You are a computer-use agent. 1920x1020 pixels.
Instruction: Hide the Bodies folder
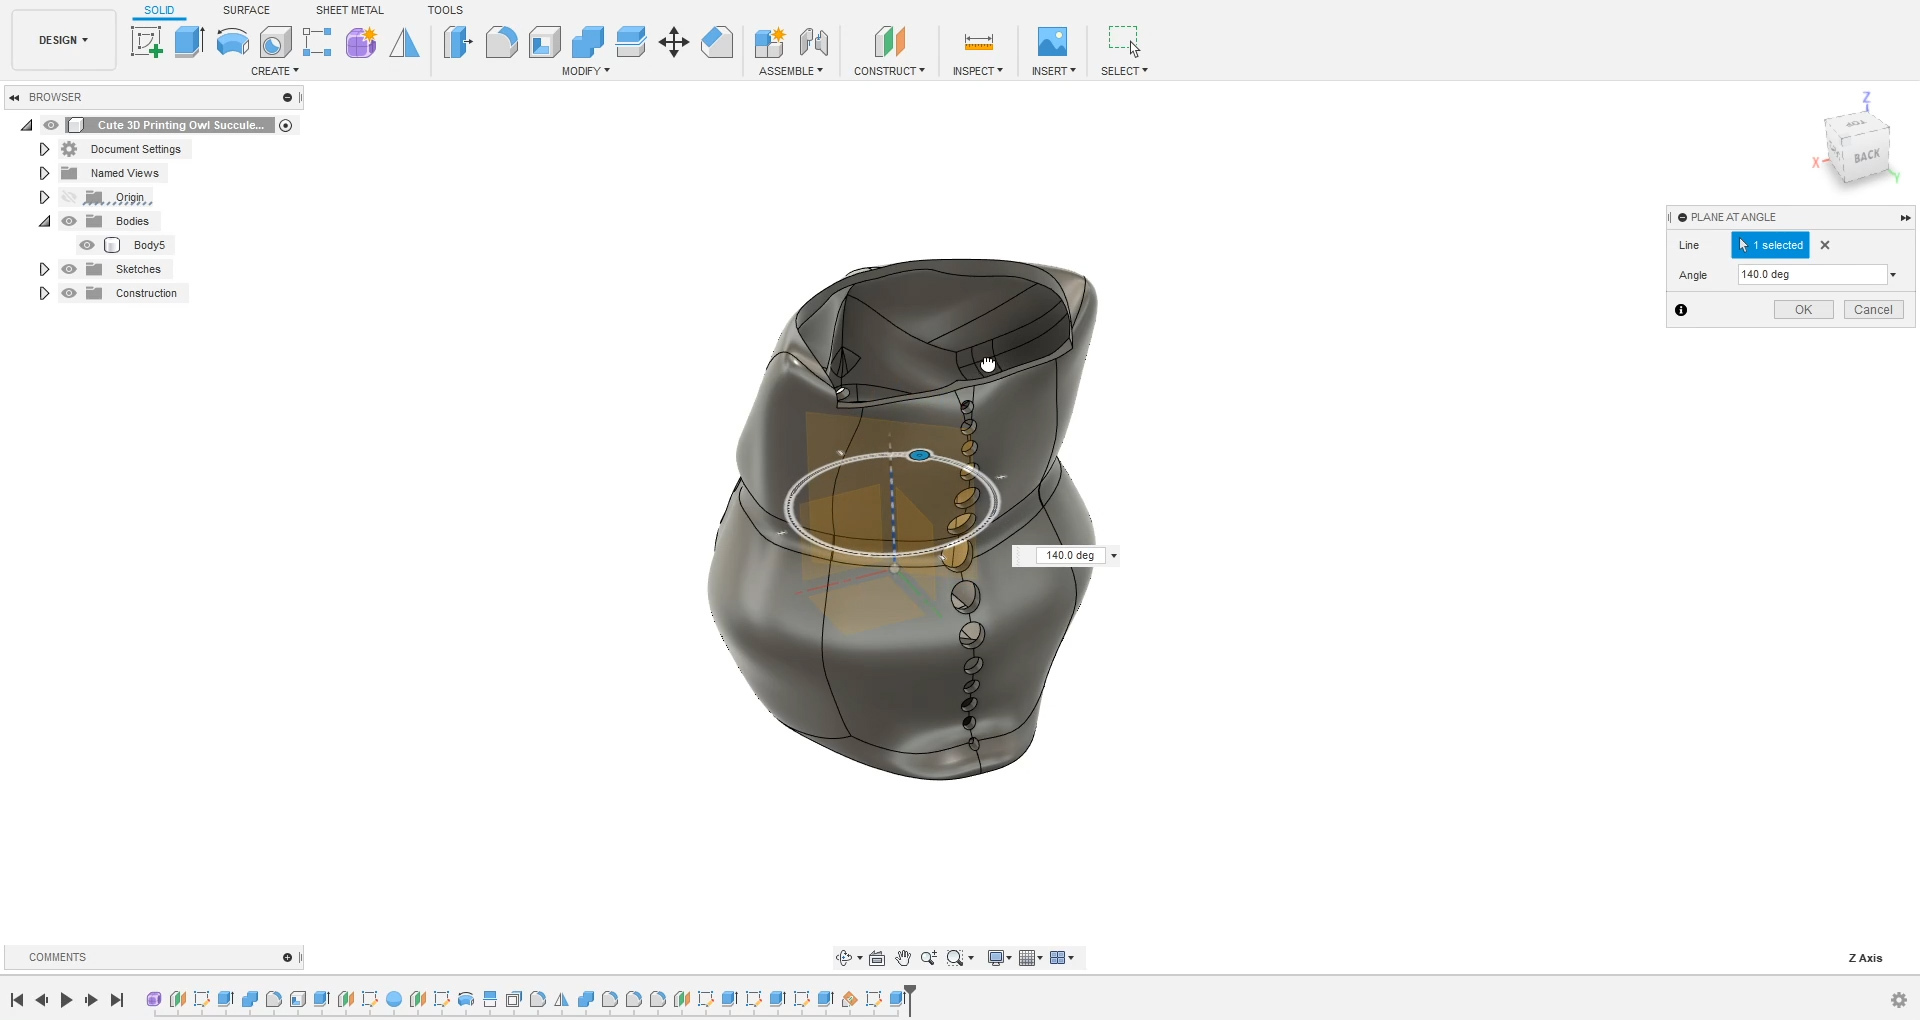pyautogui.click(x=69, y=221)
